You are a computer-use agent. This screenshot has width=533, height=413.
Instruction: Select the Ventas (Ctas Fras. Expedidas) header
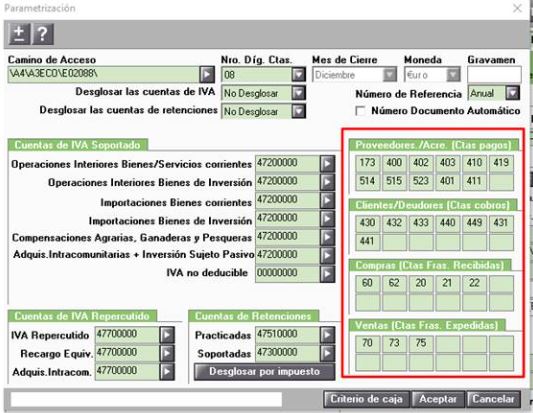point(427,326)
